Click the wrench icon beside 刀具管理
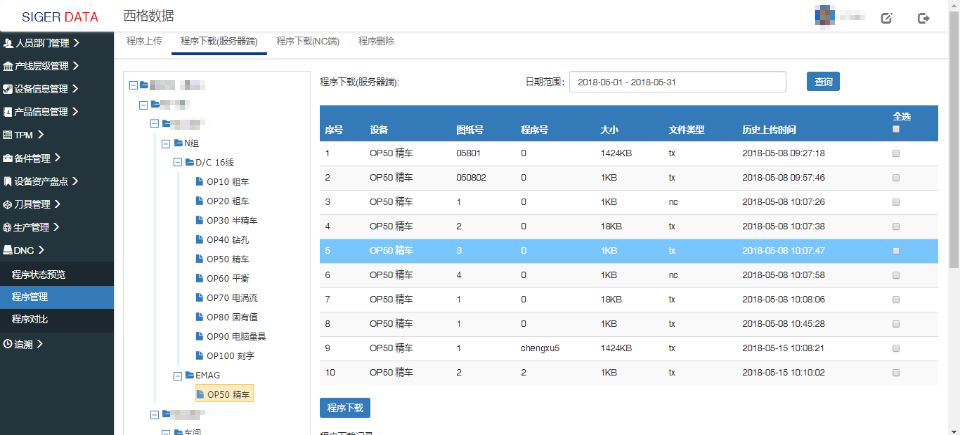 click(x=7, y=204)
